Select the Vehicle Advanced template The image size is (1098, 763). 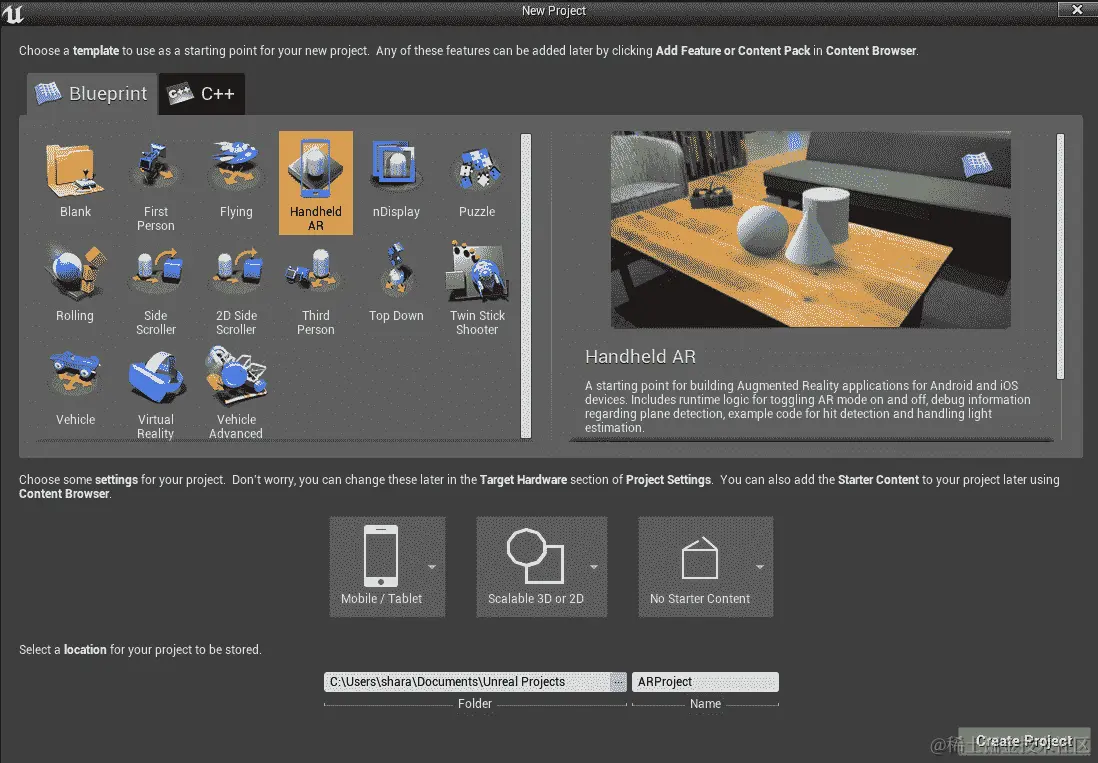[236, 389]
